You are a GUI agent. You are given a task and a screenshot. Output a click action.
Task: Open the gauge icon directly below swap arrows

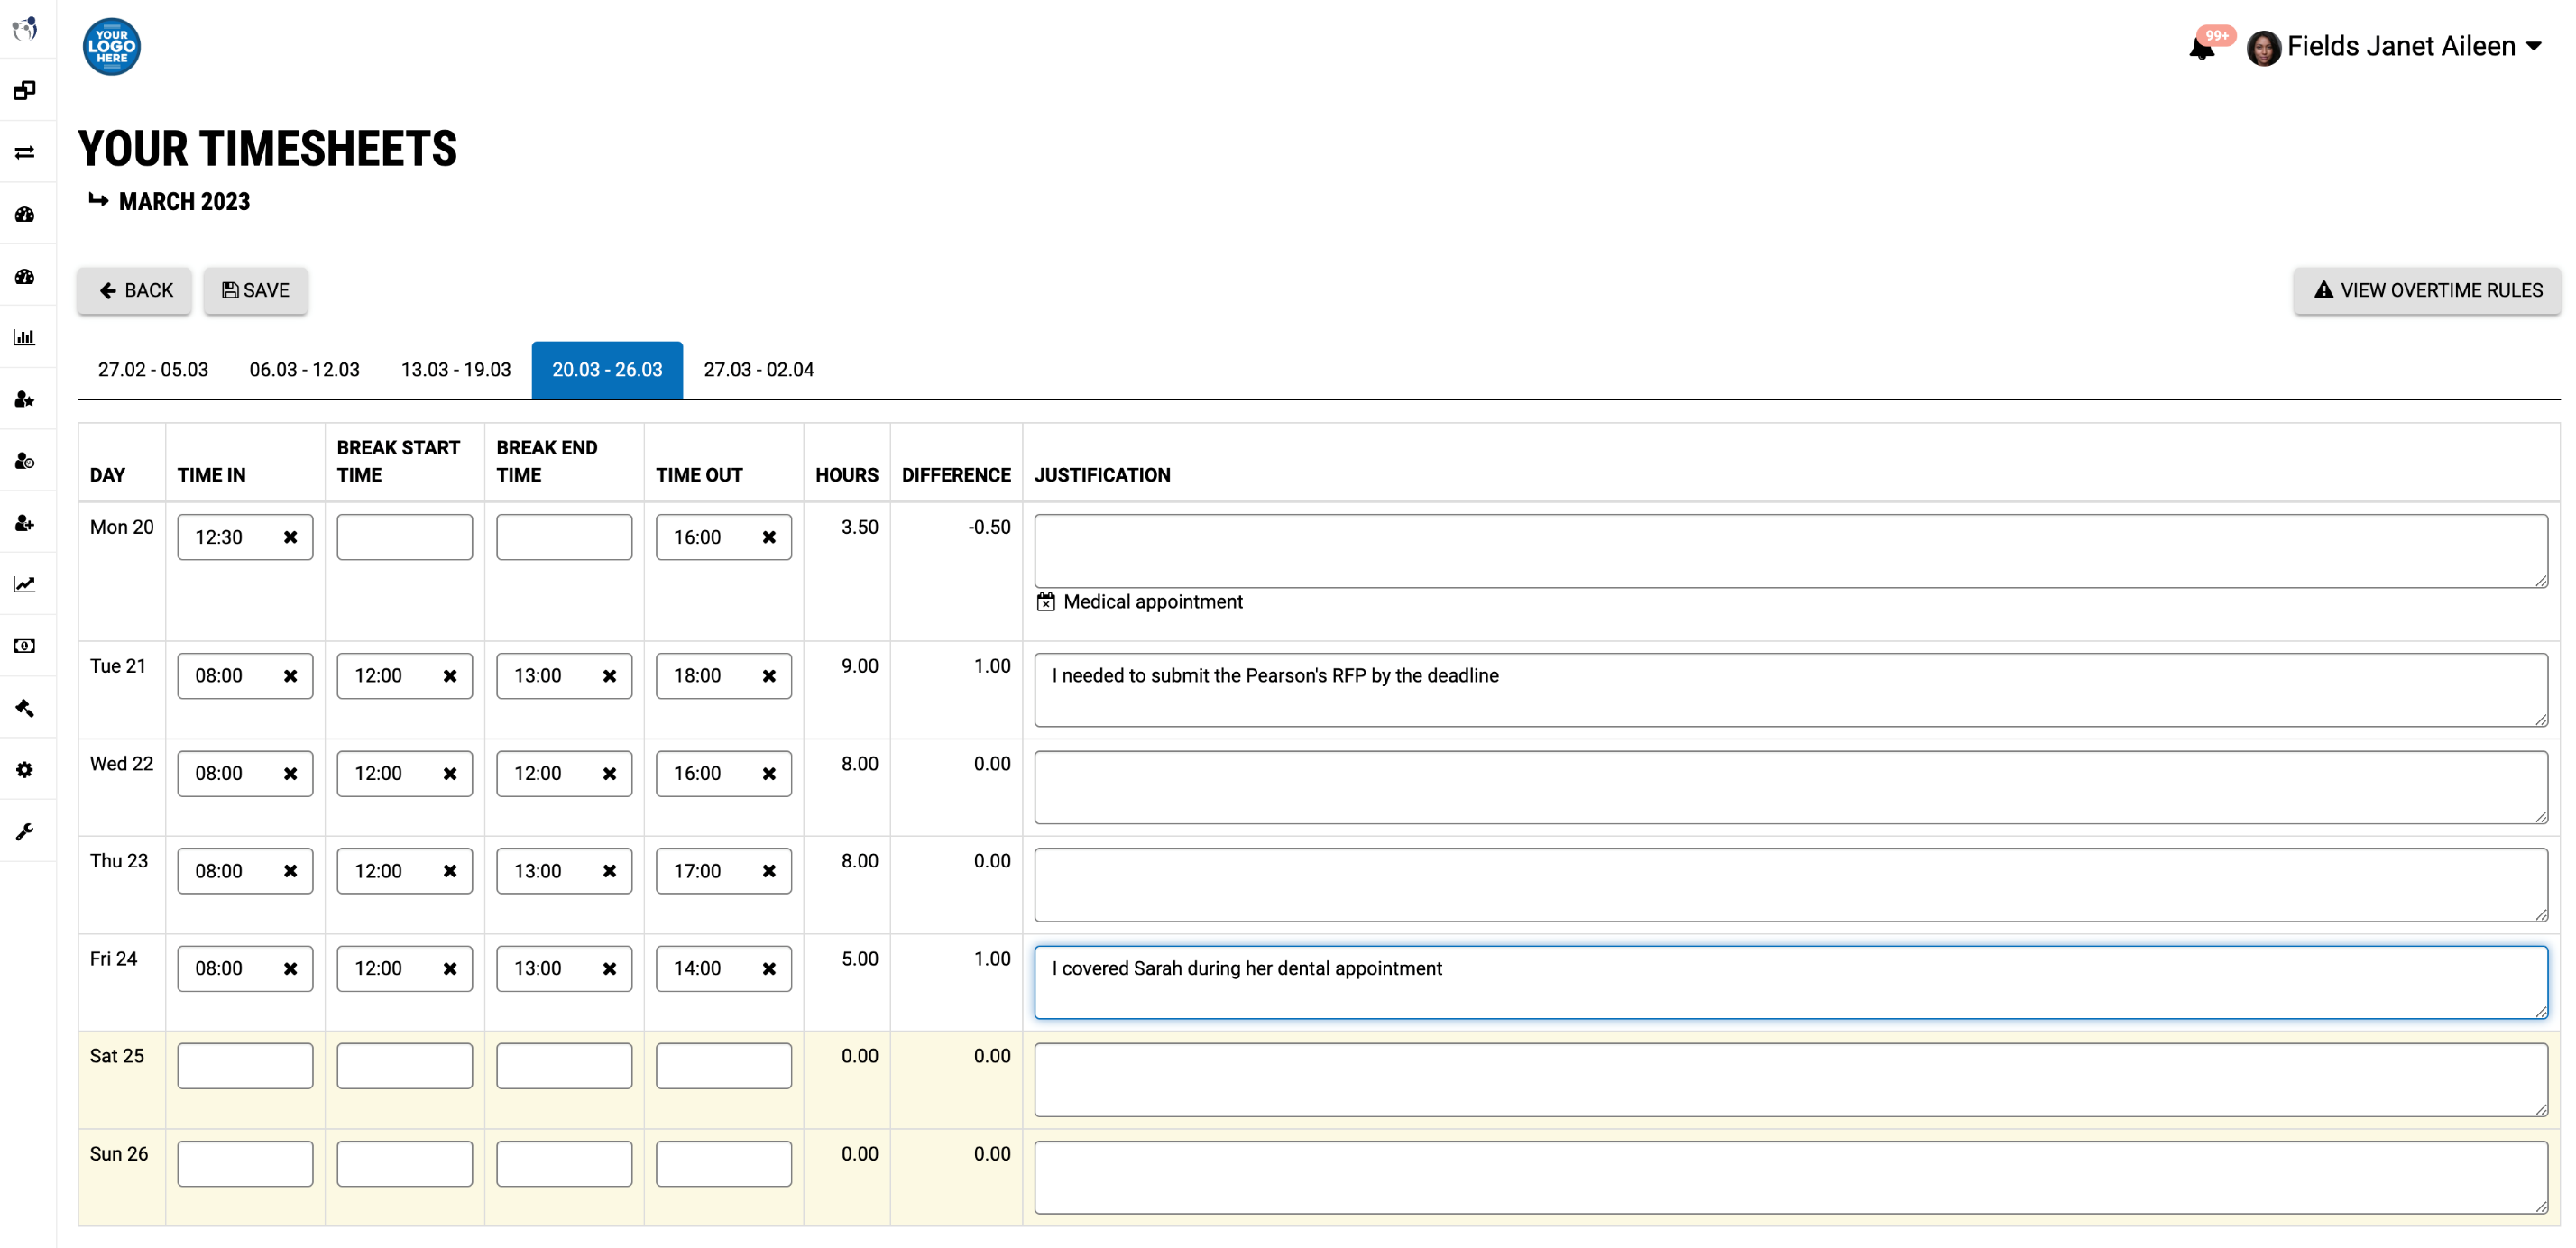point(25,215)
